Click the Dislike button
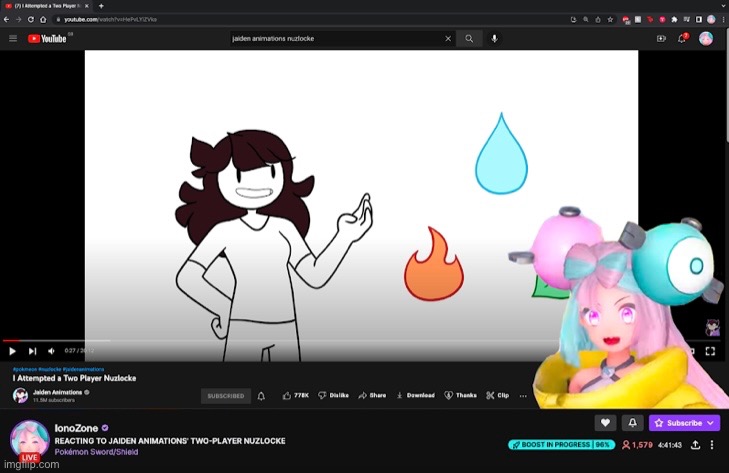 333,395
